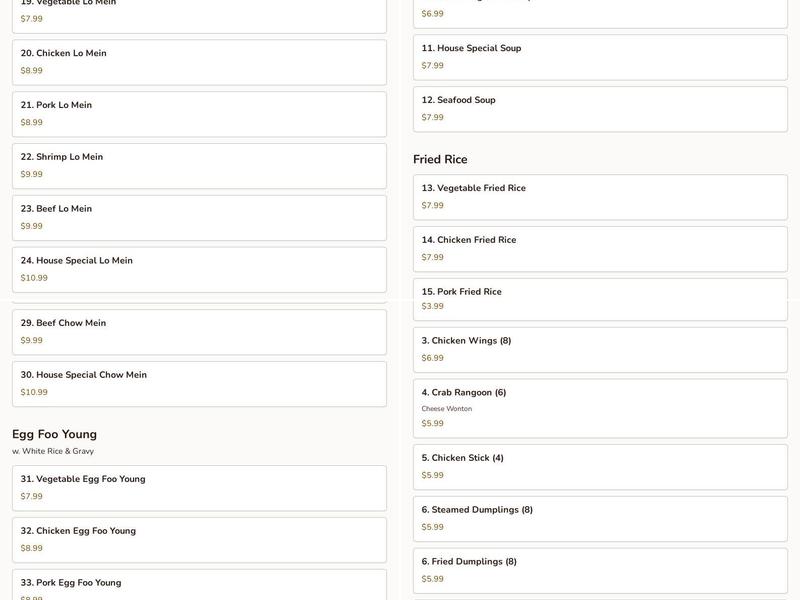
Task: Open the 21. Pork Lo Mein card
Action: coord(199,114)
